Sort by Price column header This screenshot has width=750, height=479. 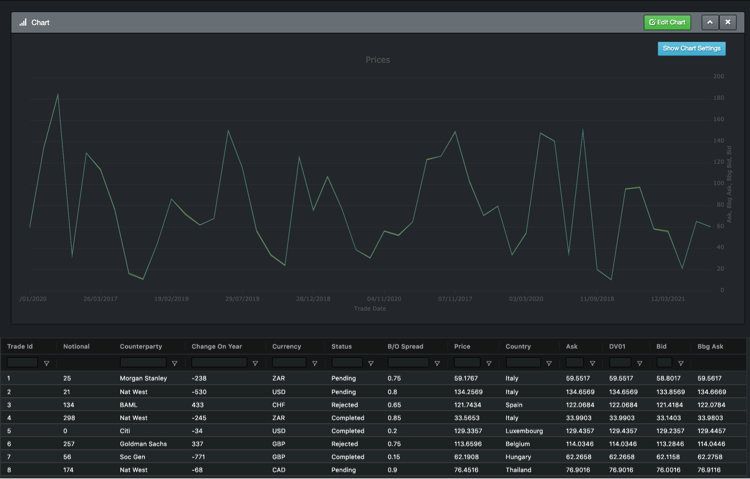pyautogui.click(x=462, y=346)
